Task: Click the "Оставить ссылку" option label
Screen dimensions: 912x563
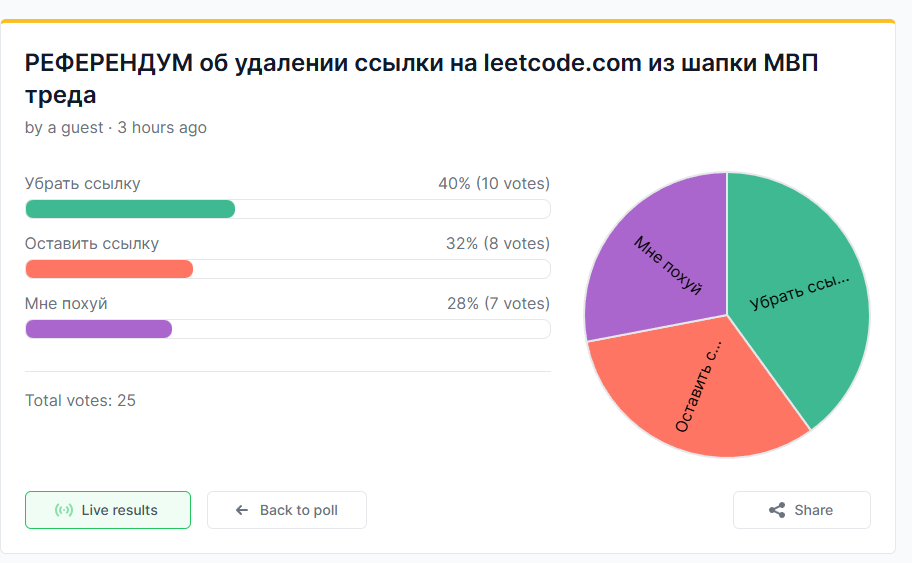Action: pyautogui.click(x=92, y=244)
